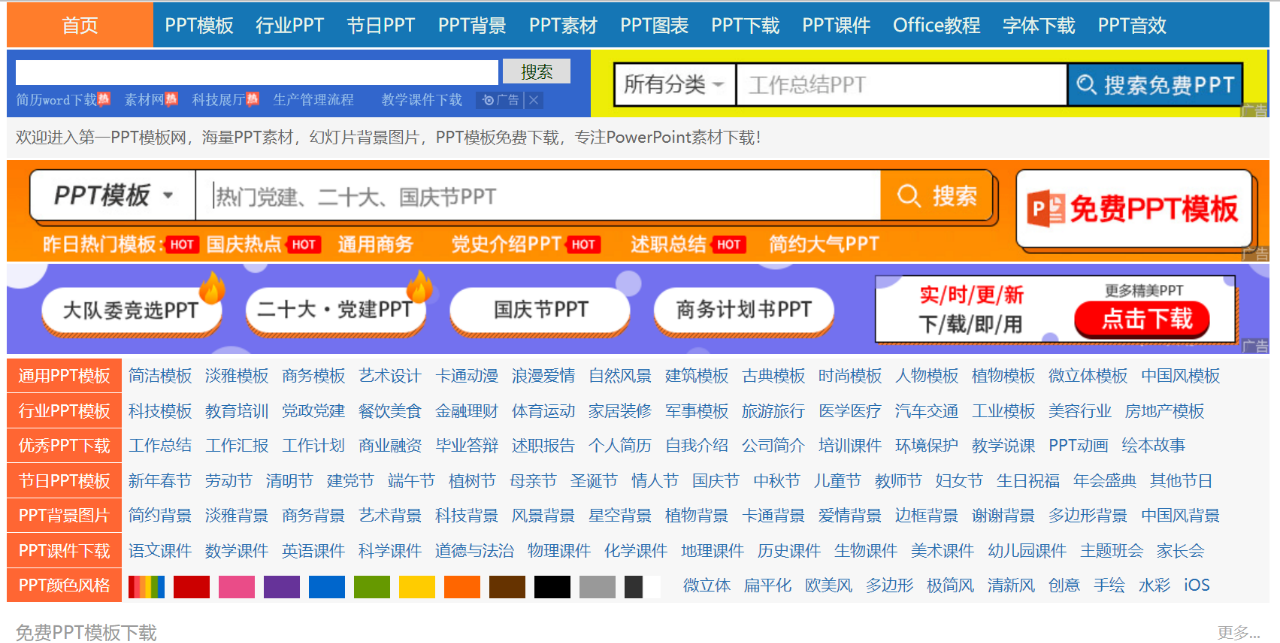Open the 行业PPT navigation tab
The width and height of the screenshot is (1280, 643).
point(290,25)
